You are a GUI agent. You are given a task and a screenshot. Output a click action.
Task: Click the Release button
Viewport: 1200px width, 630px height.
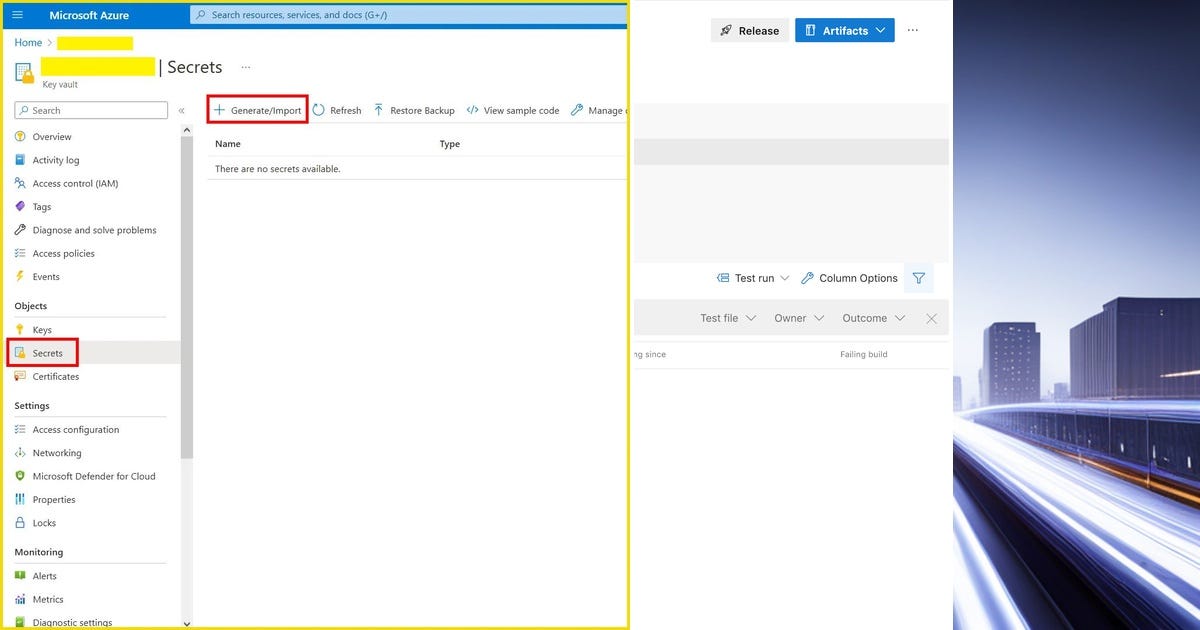pos(749,30)
